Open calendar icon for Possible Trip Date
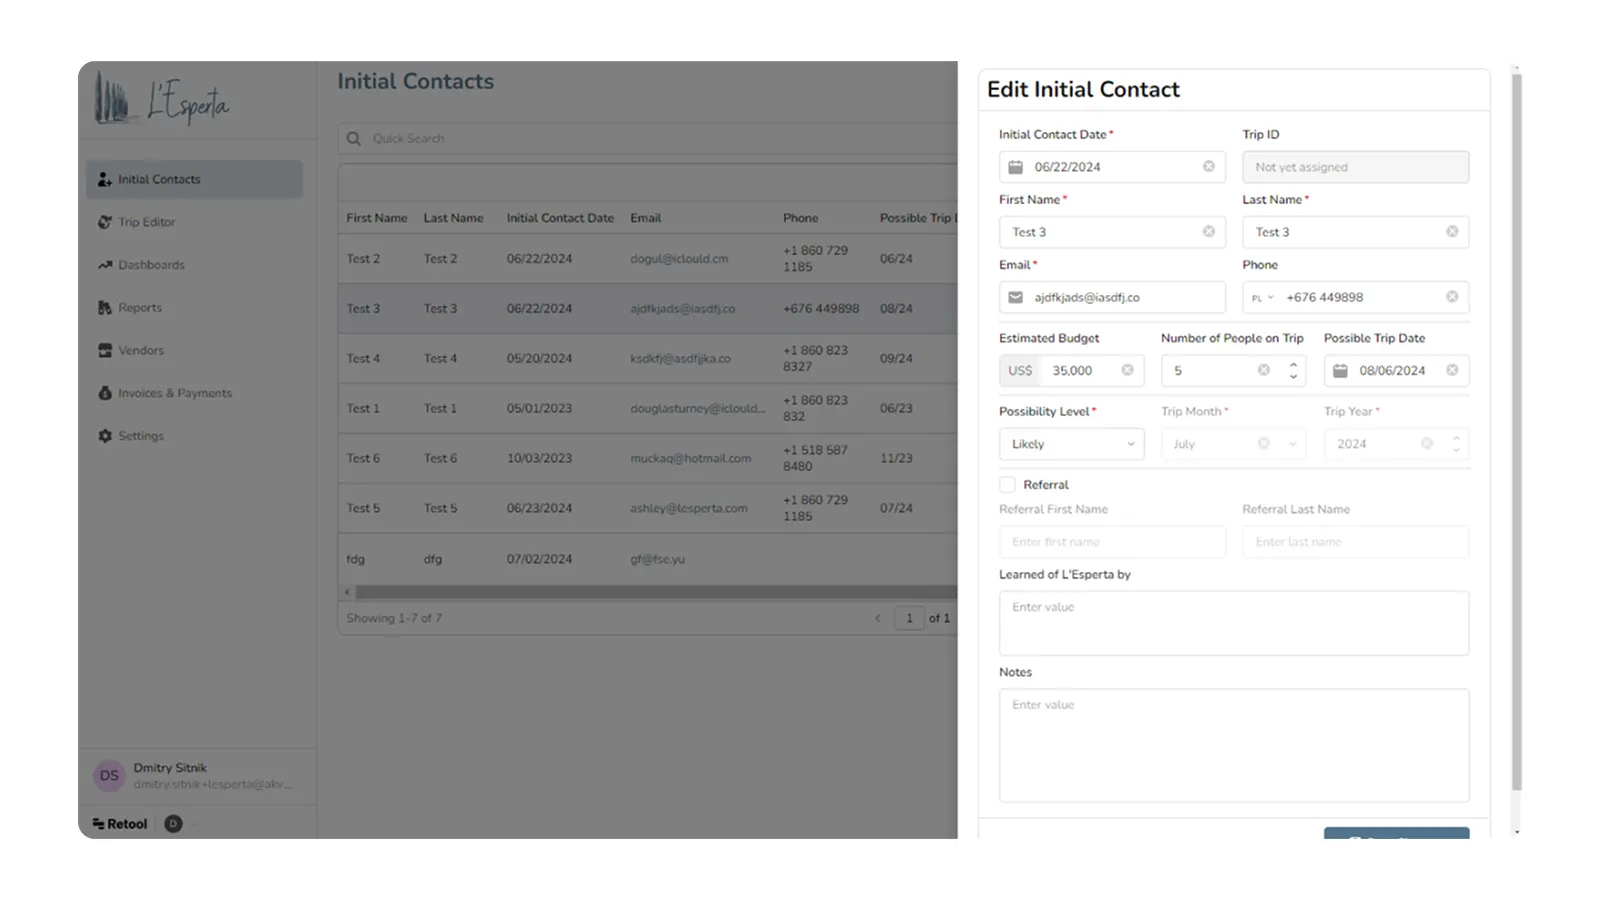 point(1340,370)
